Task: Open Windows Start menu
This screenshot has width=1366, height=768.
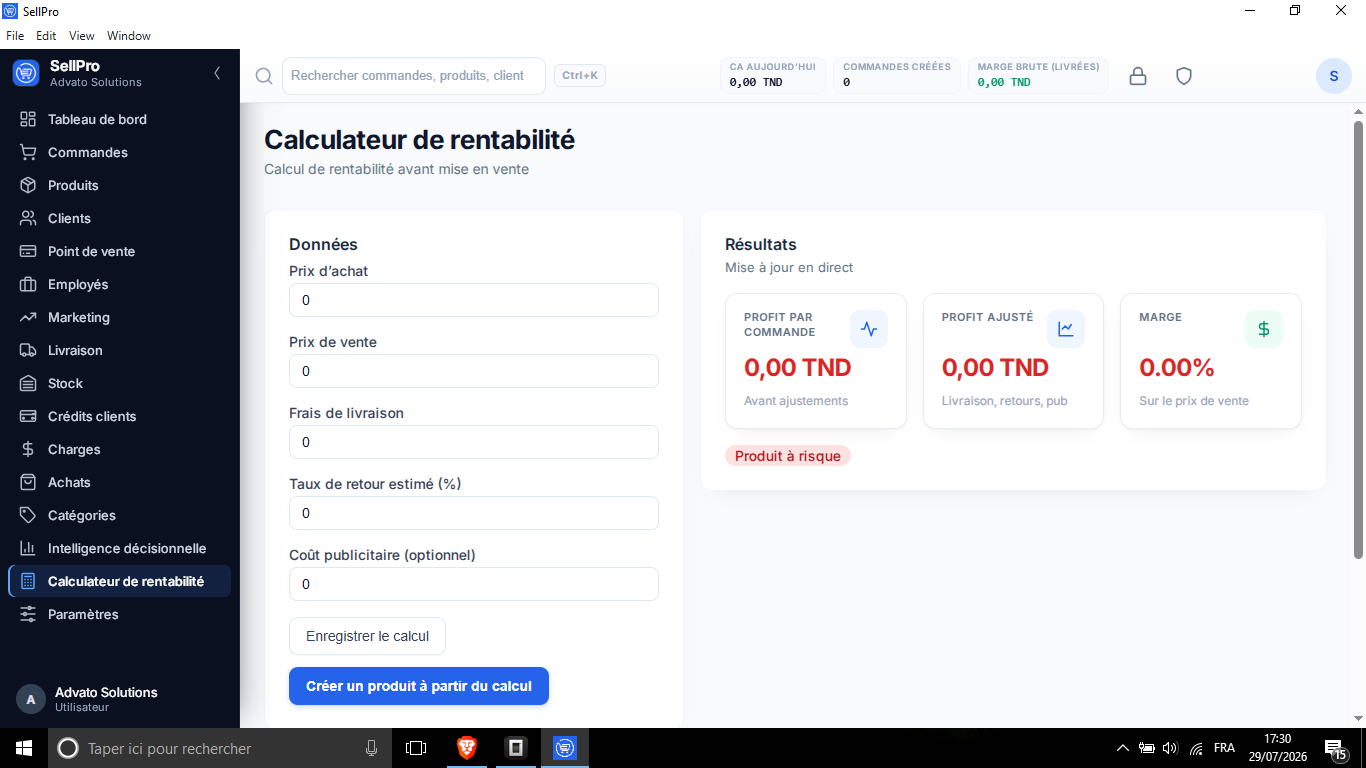Action: (24, 748)
